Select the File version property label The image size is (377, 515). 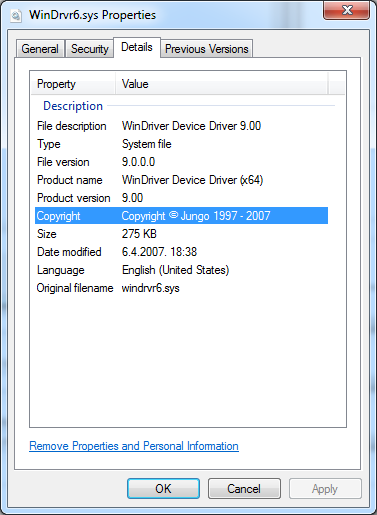(x=63, y=162)
